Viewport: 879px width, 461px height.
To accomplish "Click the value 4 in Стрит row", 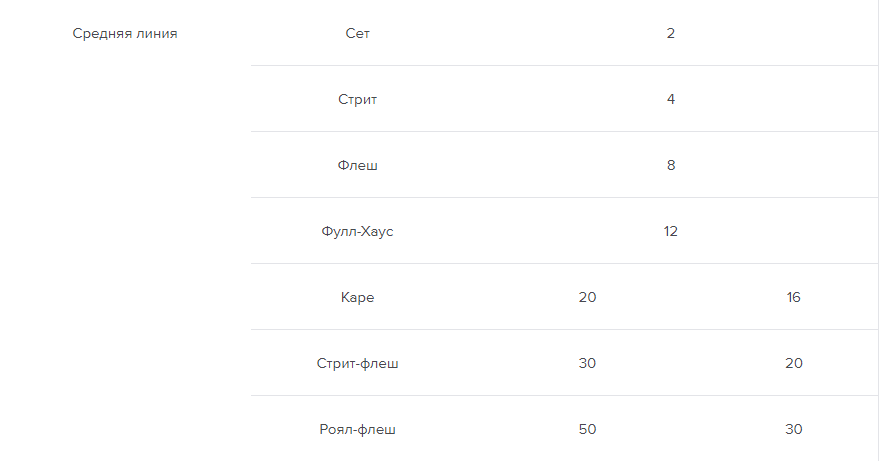I will tap(670, 99).
